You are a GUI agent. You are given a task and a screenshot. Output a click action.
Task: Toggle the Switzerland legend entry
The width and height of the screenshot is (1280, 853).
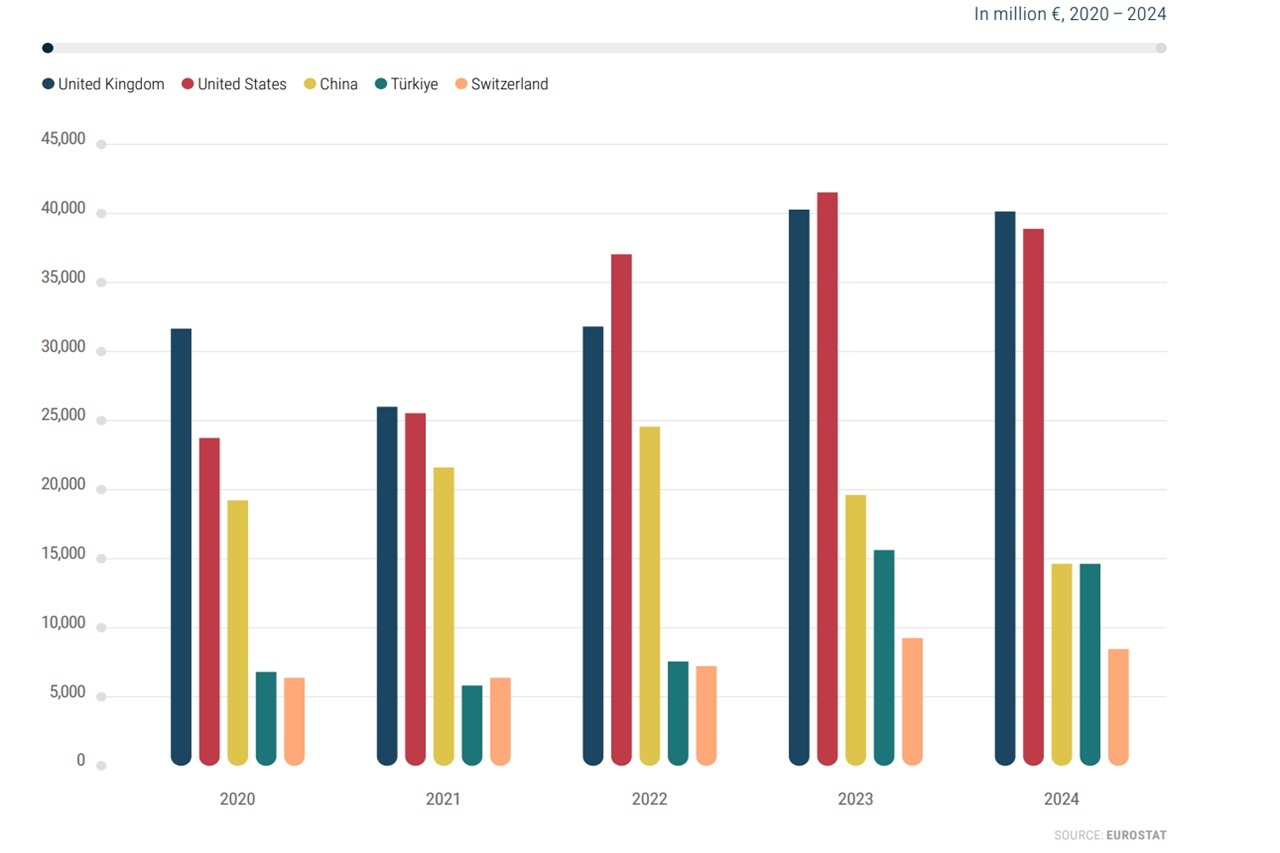point(501,84)
